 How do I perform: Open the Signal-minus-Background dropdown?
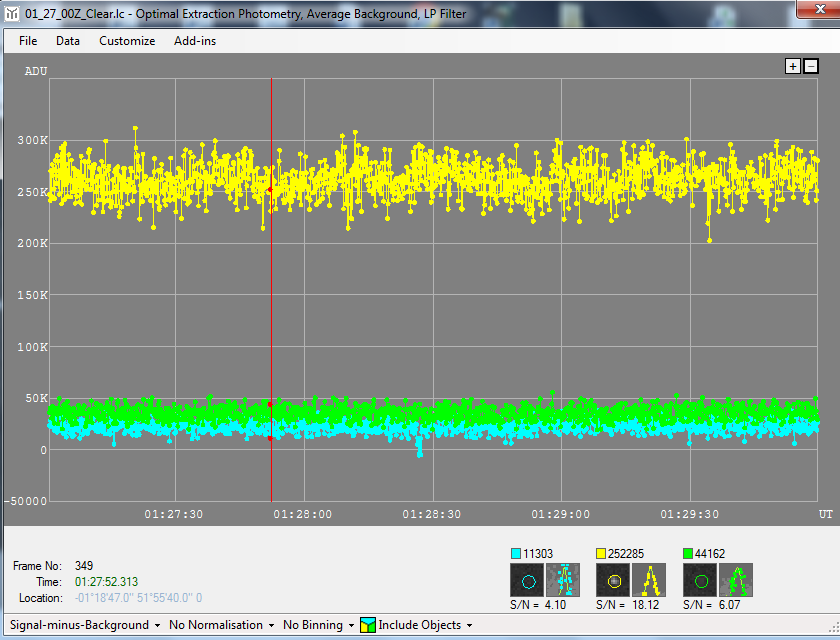click(x=86, y=625)
